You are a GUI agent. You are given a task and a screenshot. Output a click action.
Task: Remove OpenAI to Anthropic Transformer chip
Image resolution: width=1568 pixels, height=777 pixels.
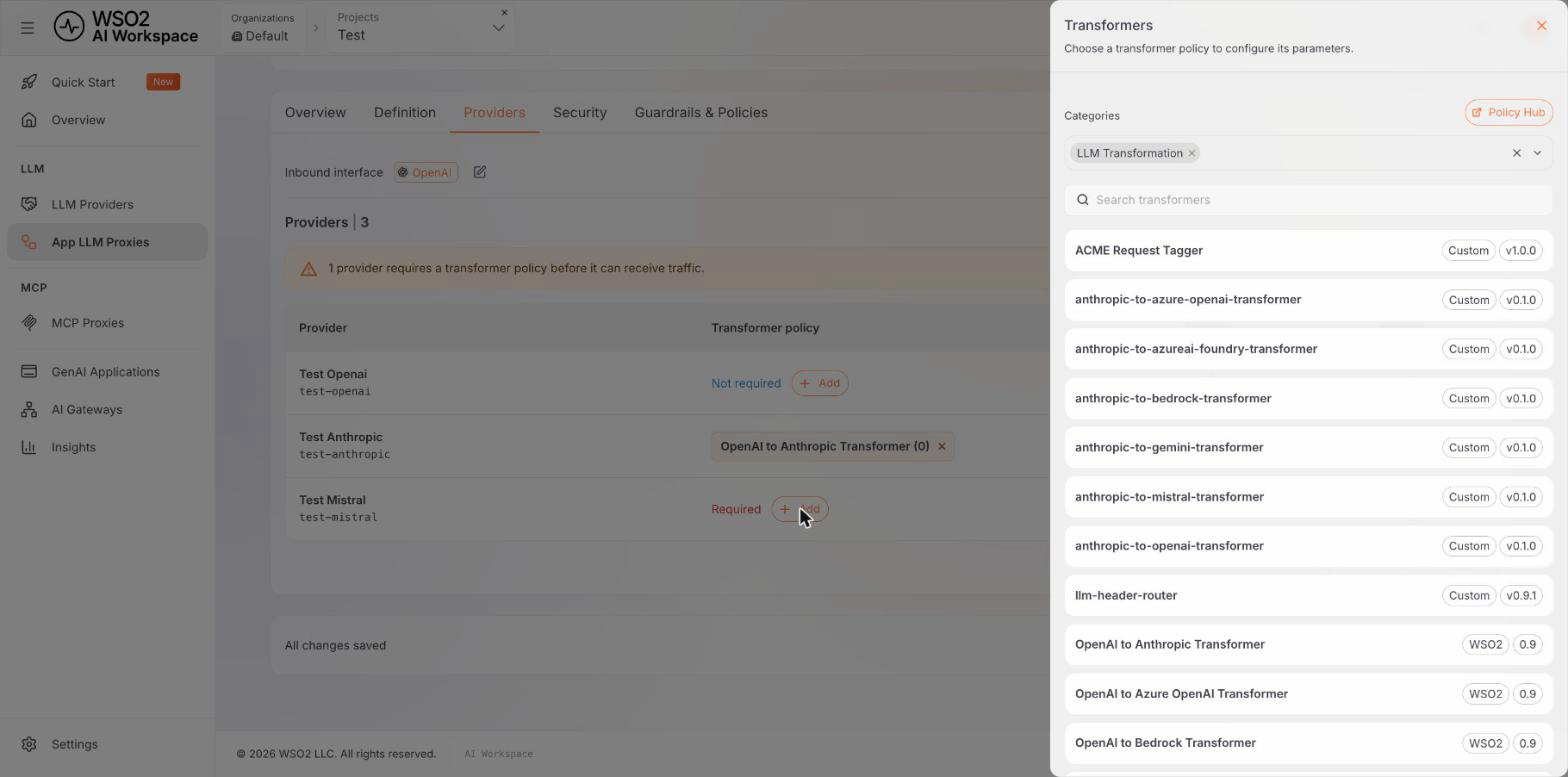[x=941, y=446]
